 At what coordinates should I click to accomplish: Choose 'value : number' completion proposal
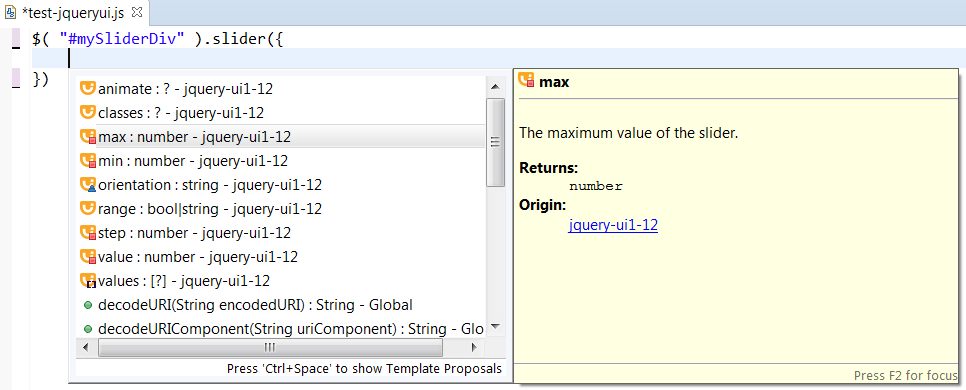(282, 257)
